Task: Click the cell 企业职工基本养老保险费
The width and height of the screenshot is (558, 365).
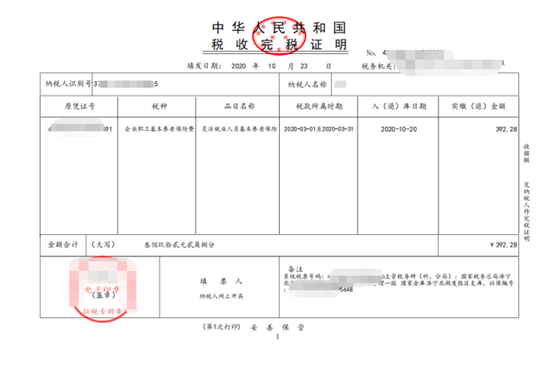Action: 159,129
